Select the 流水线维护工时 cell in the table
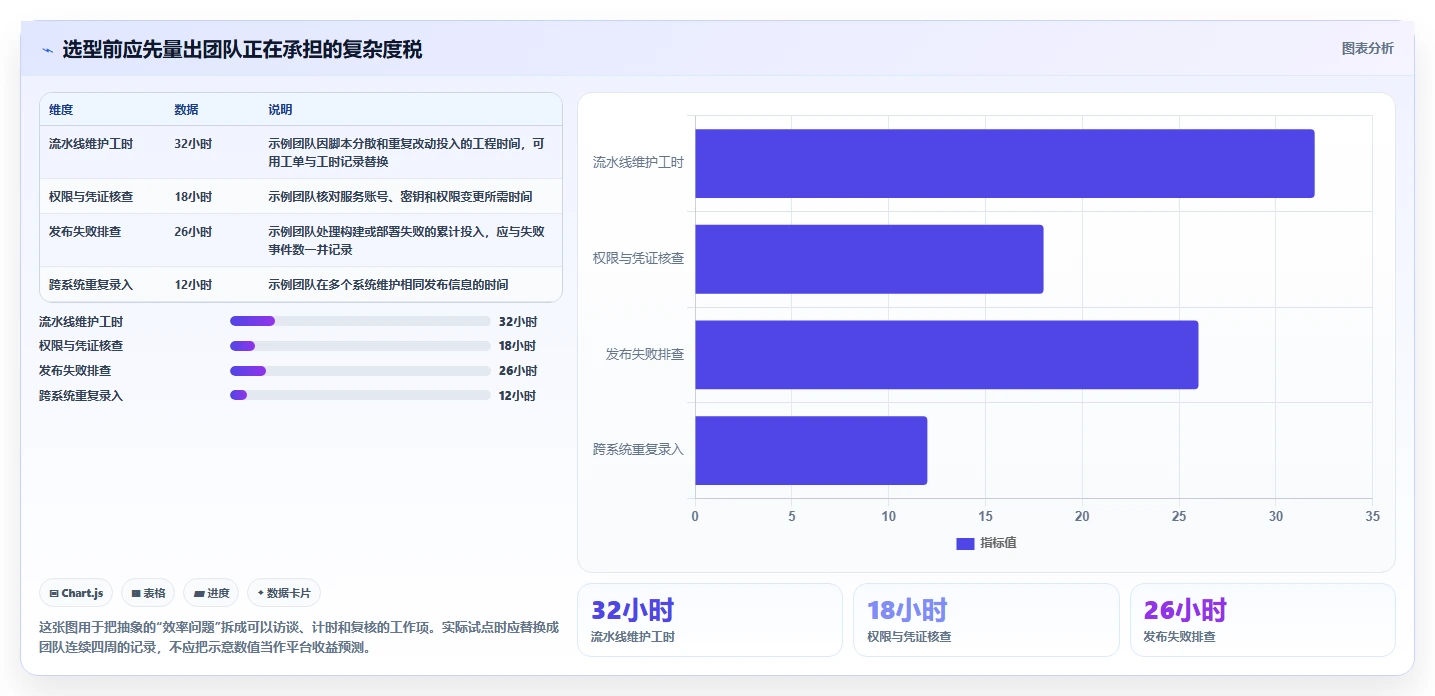This screenshot has height=696, width=1435. pyautogui.click(x=90, y=144)
